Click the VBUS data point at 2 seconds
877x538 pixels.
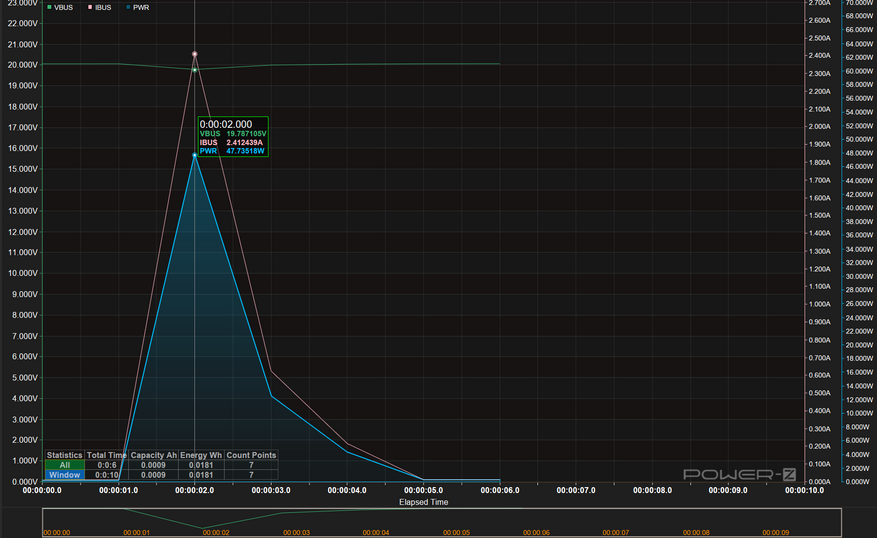click(x=195, y=70)
